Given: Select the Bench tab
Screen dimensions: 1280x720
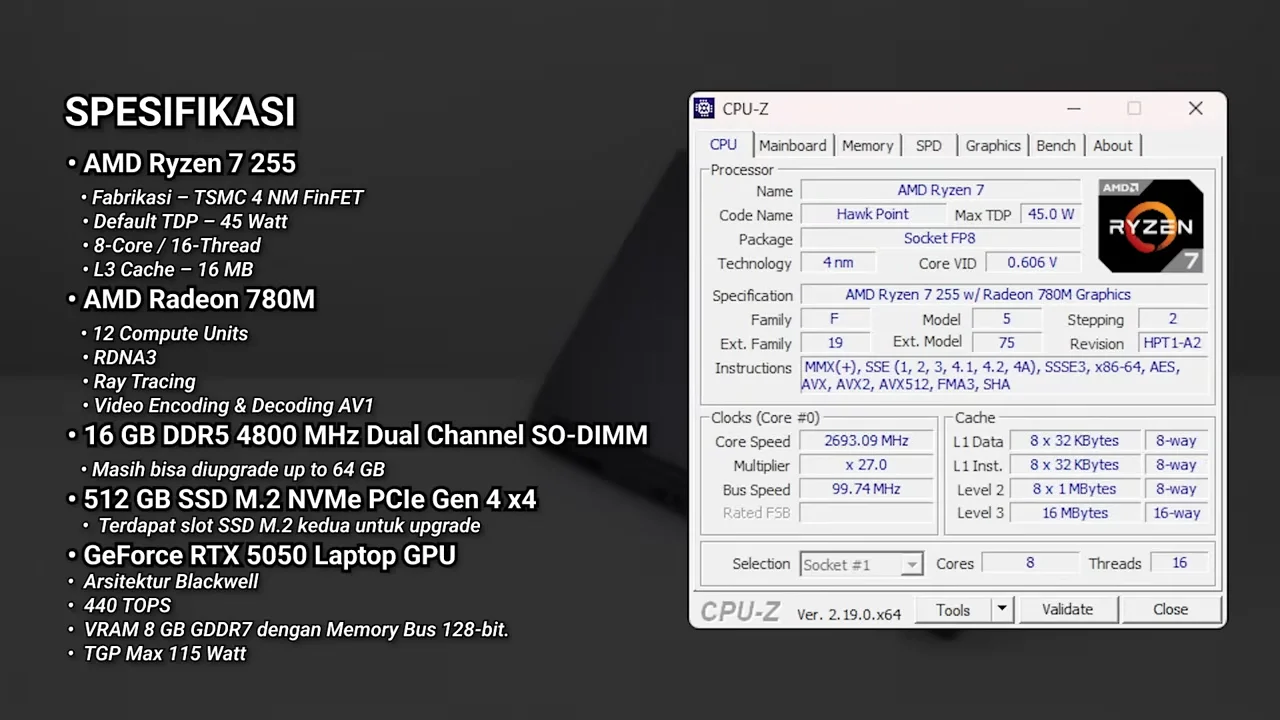Looking at the screenshot, I should pyautogui.click(x=1056, y=145).
